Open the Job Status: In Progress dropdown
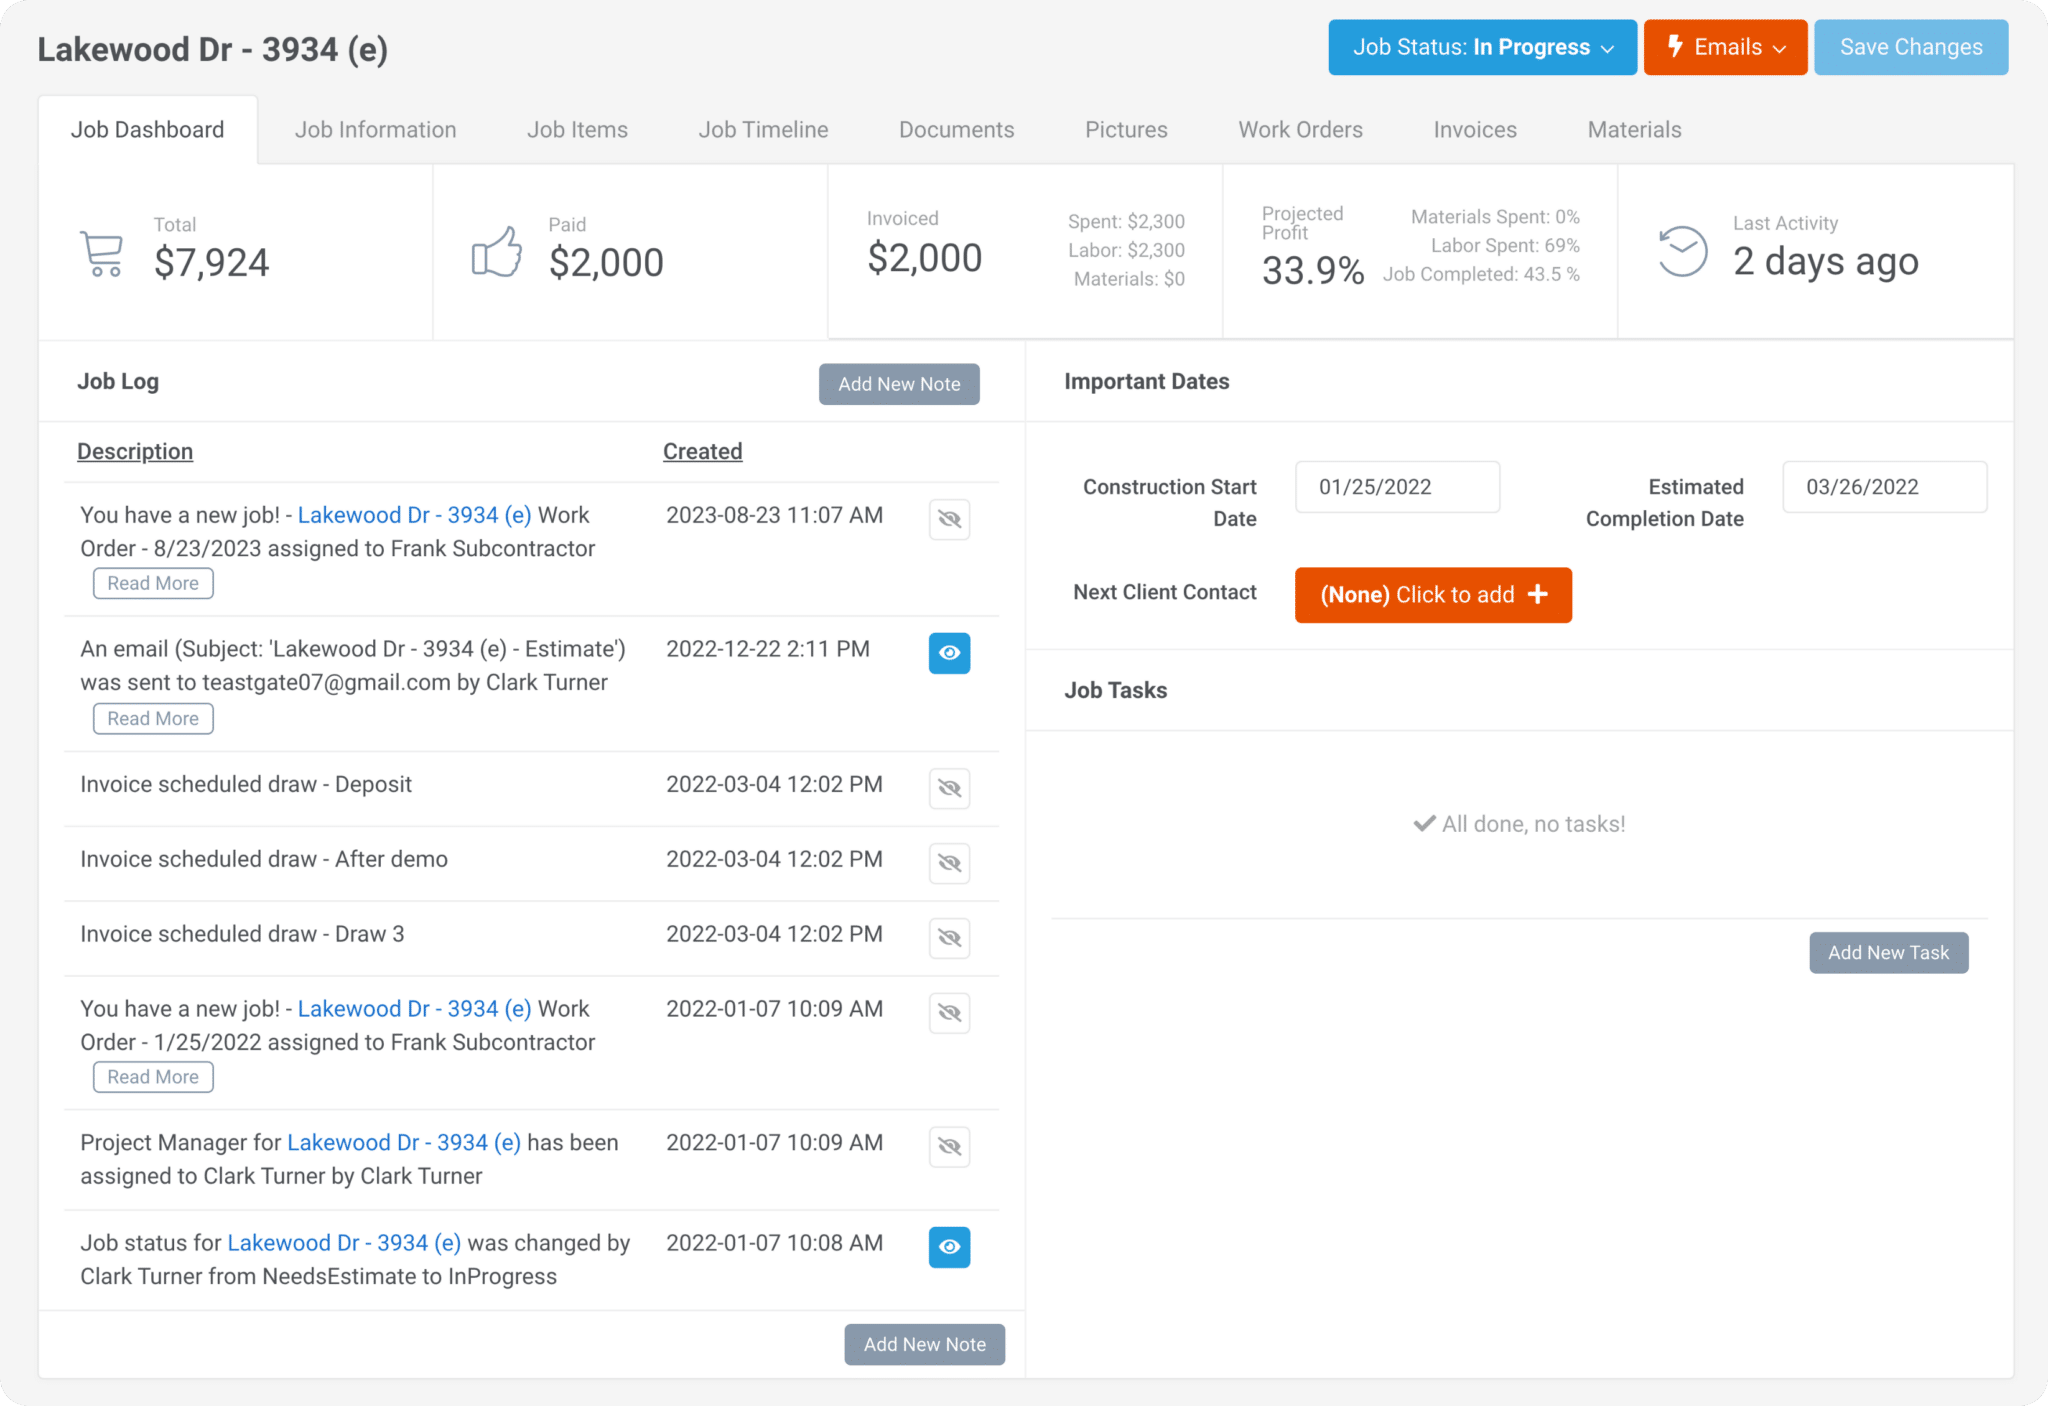This screenshot has height=1406, width=2048. [1482, 47]
